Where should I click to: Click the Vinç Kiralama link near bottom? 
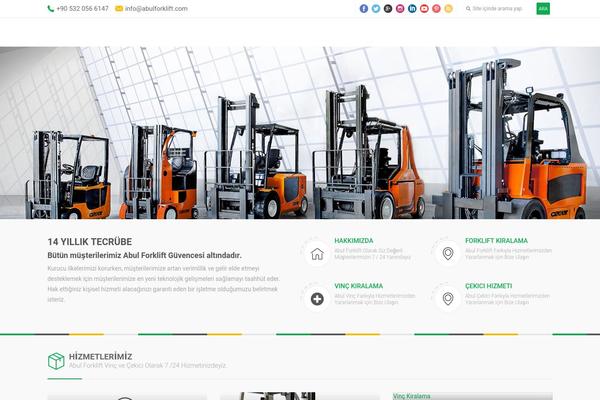point(411,396)
